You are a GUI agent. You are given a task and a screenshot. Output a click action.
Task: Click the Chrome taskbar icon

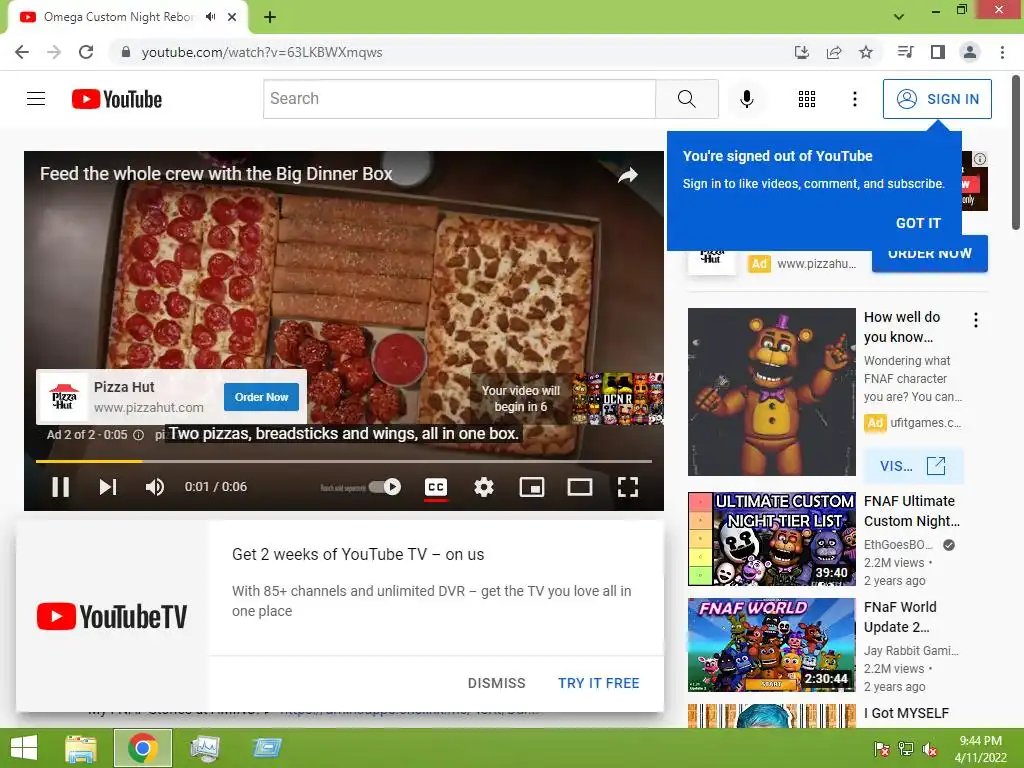coord(142,748)
